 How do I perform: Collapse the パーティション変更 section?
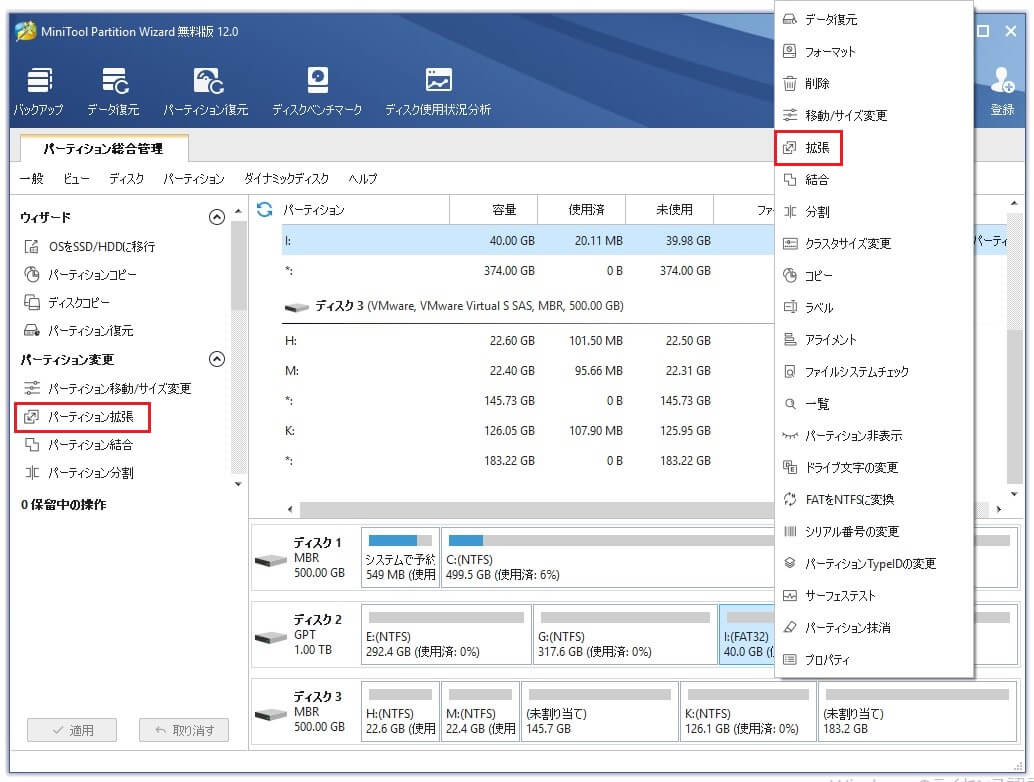pyautogui.click(x=217, y=359)
